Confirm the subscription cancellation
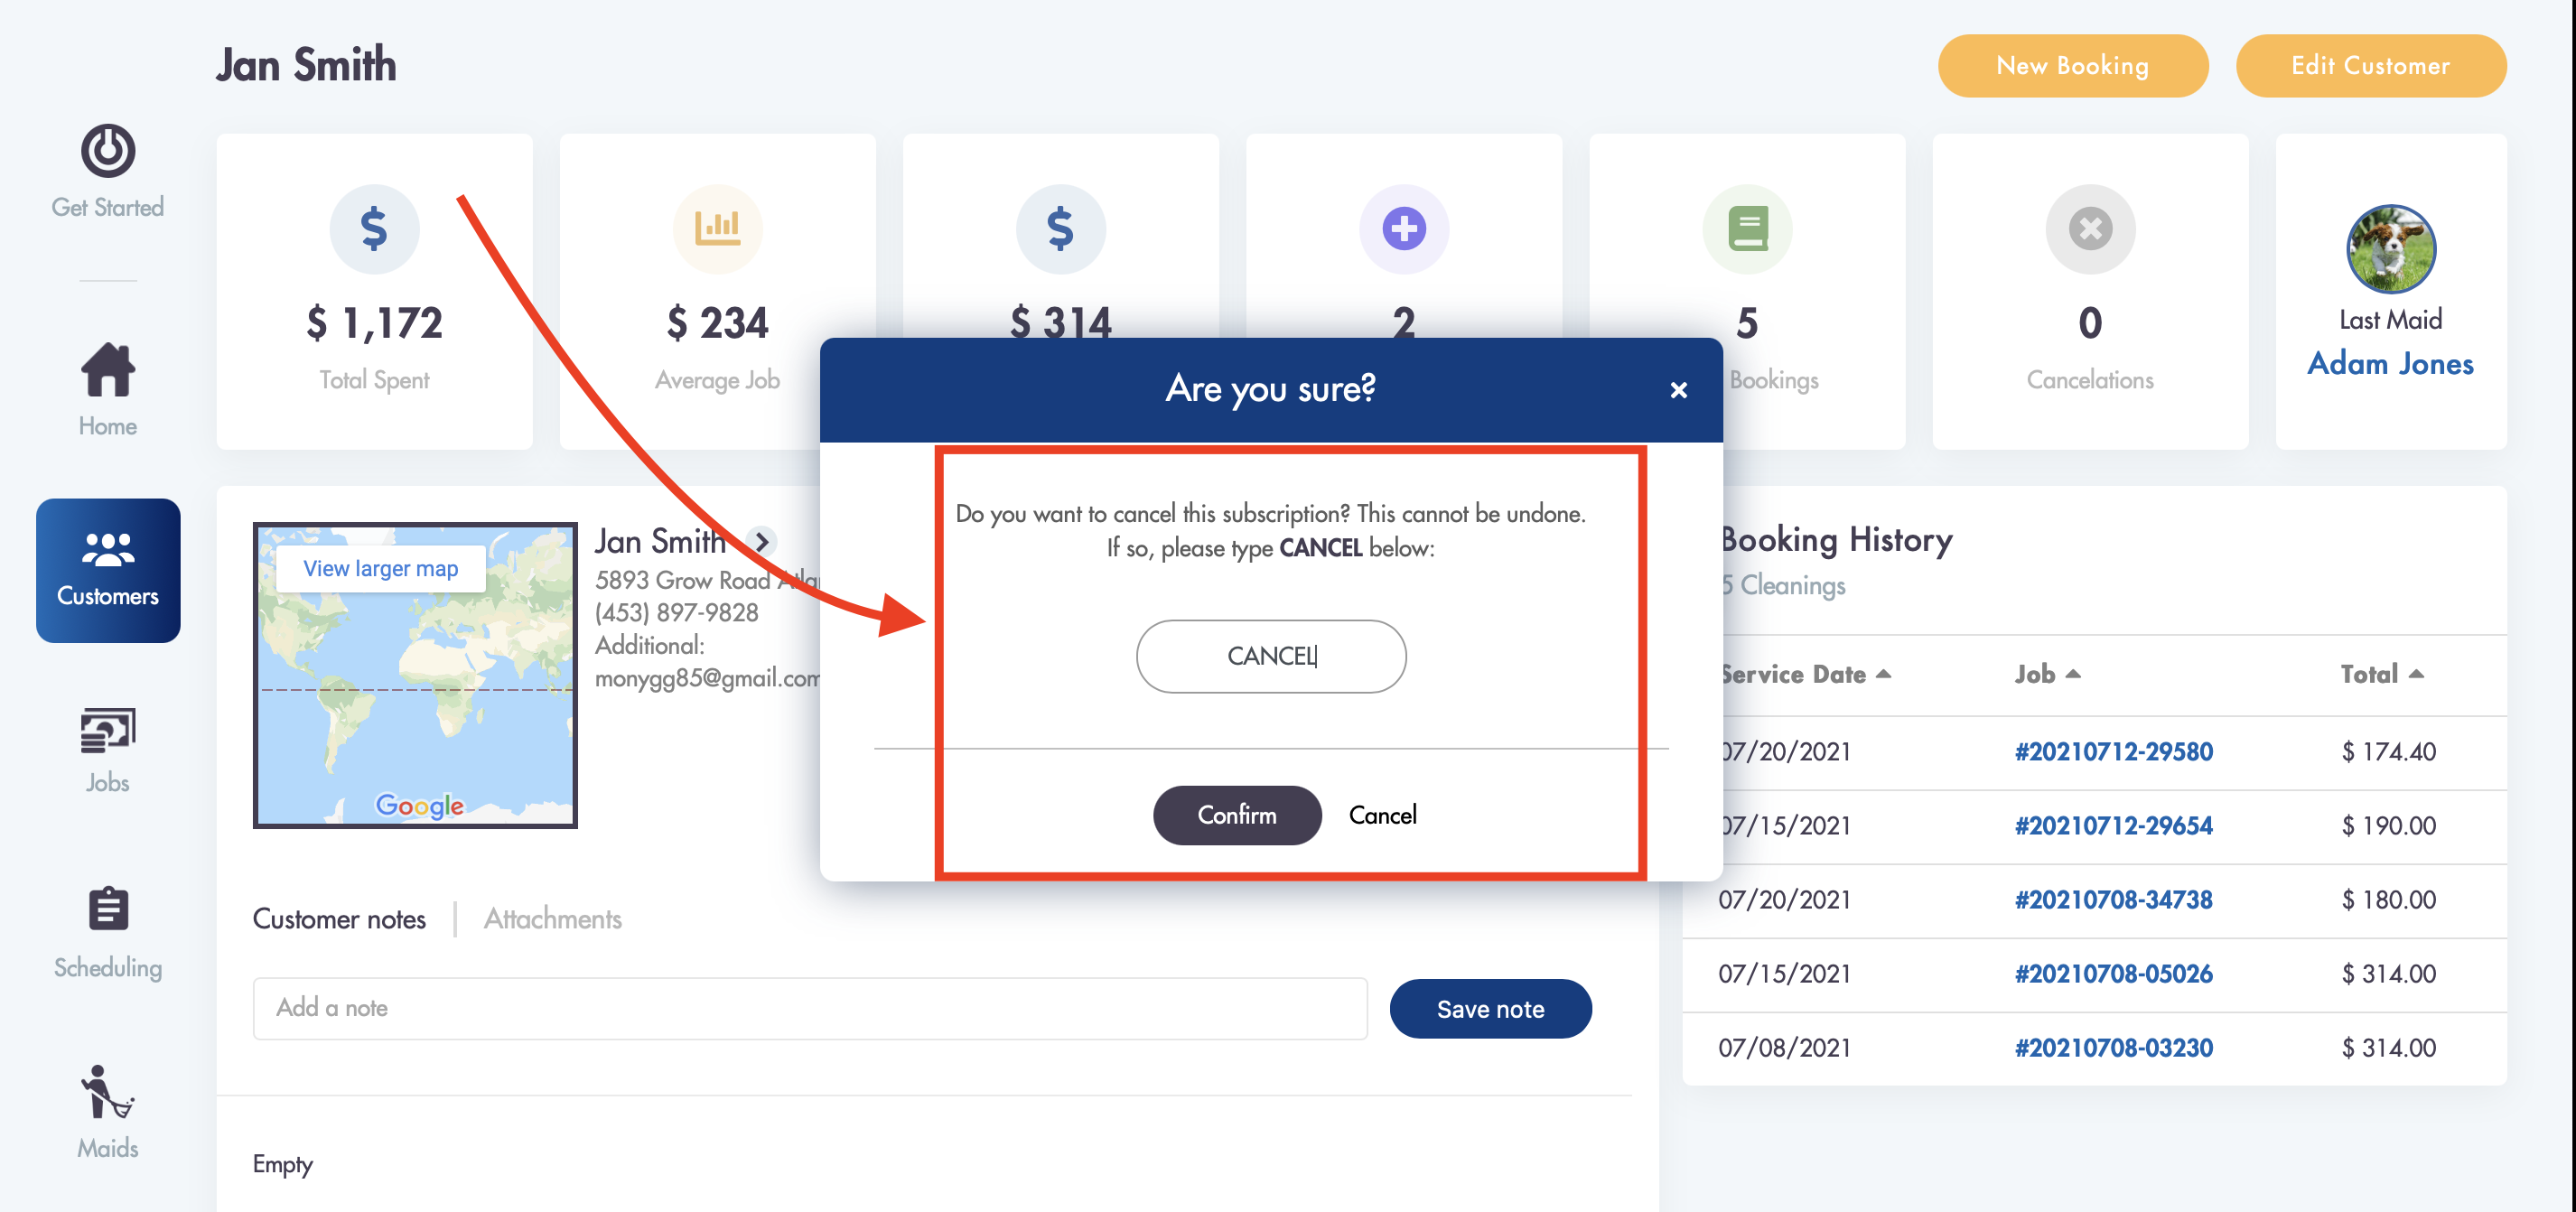This screenshot has height=1212, width=2576. (1237, 815)
